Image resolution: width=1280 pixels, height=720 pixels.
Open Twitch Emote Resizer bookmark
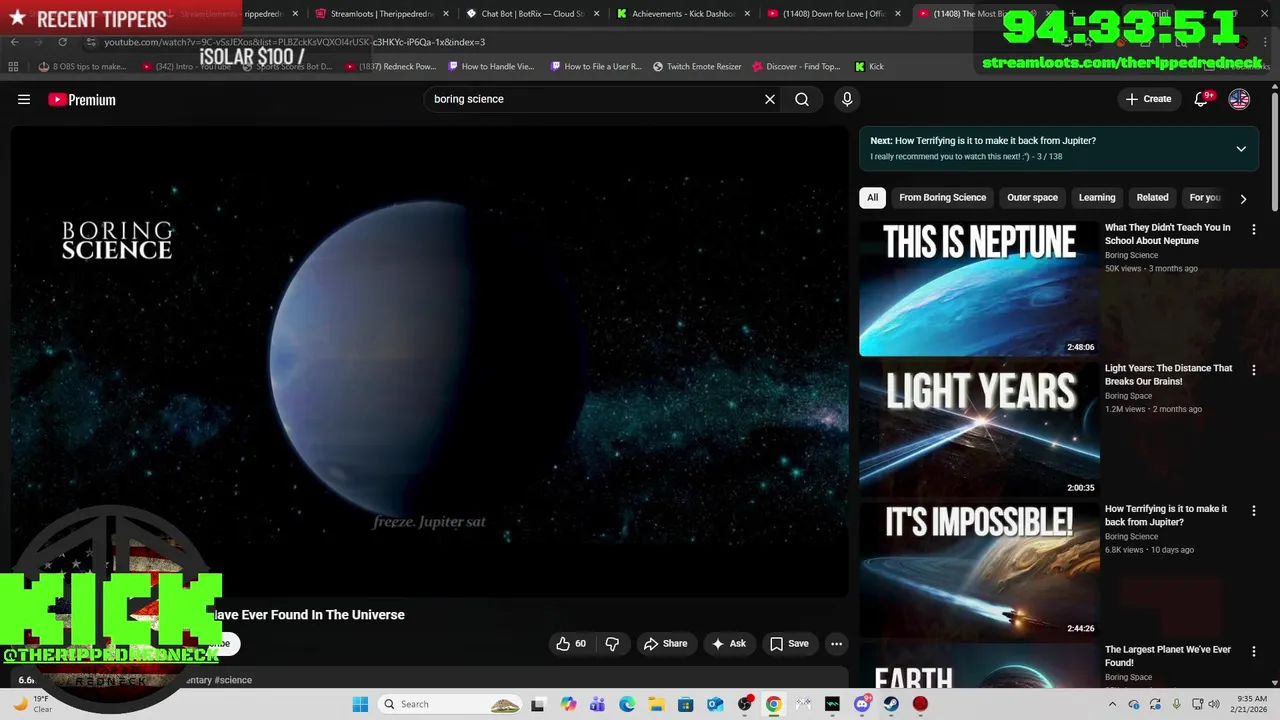[697, 67]
